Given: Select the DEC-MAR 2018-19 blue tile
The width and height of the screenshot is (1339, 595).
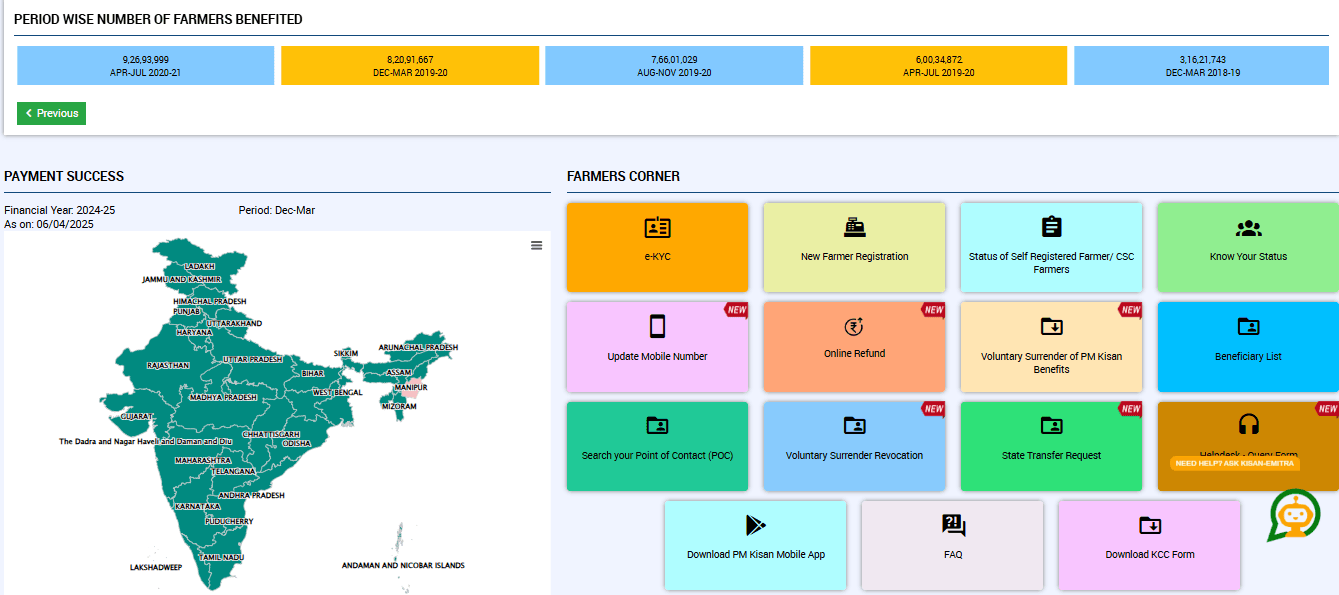Looking at the screenshot, I should 1202,66.
